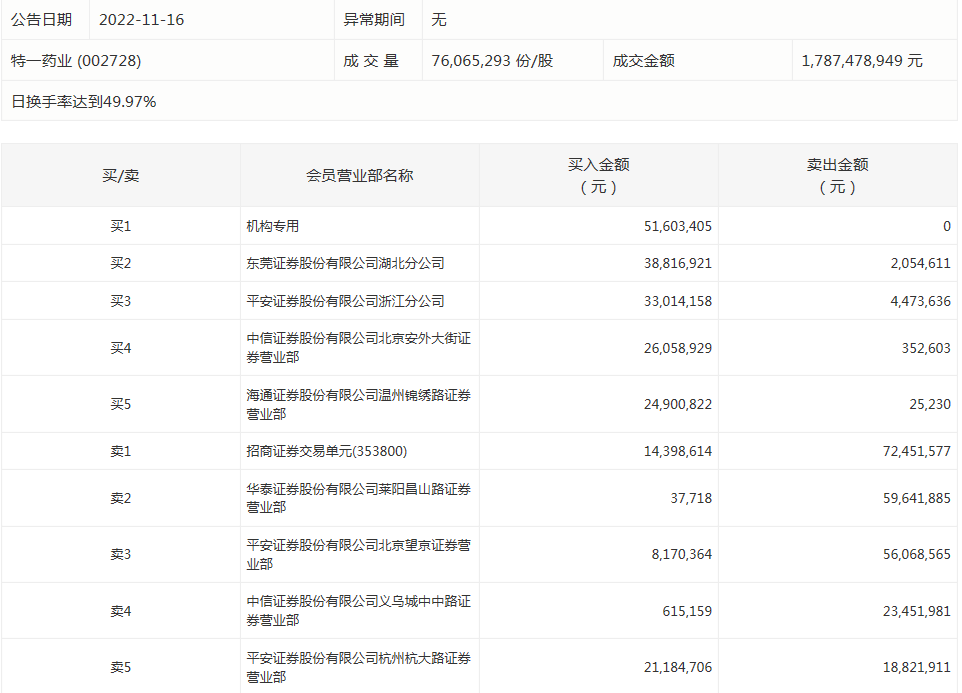Click the 异常期间 label
Viewport: 962px width, 693px height.
pyautogui.click(x=374, y=20)
